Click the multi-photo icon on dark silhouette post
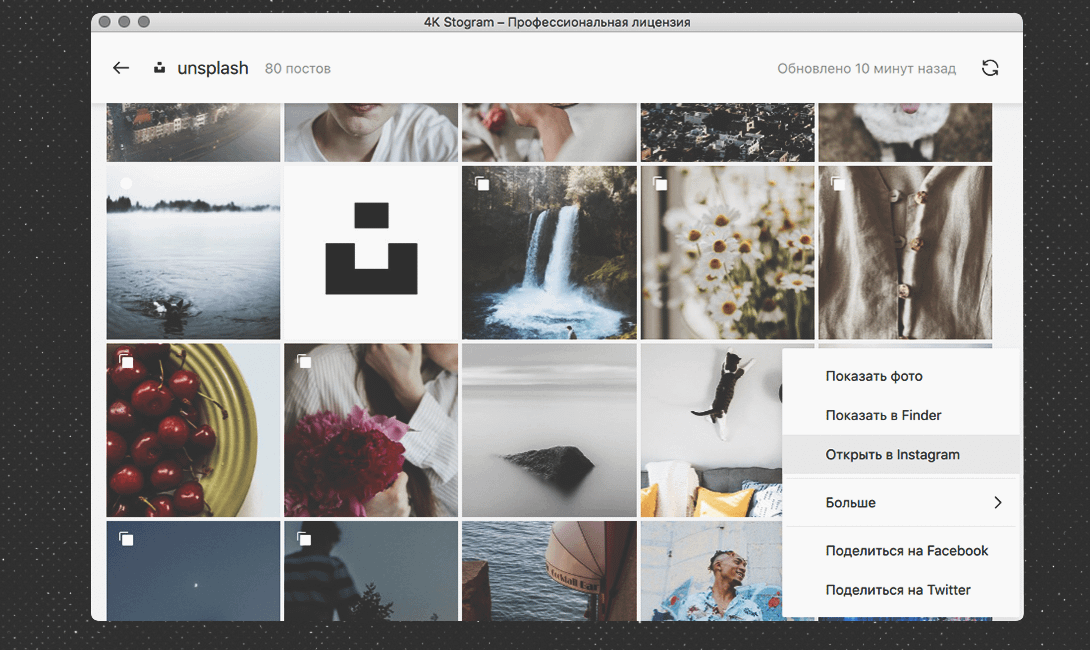 click(304, 539)
